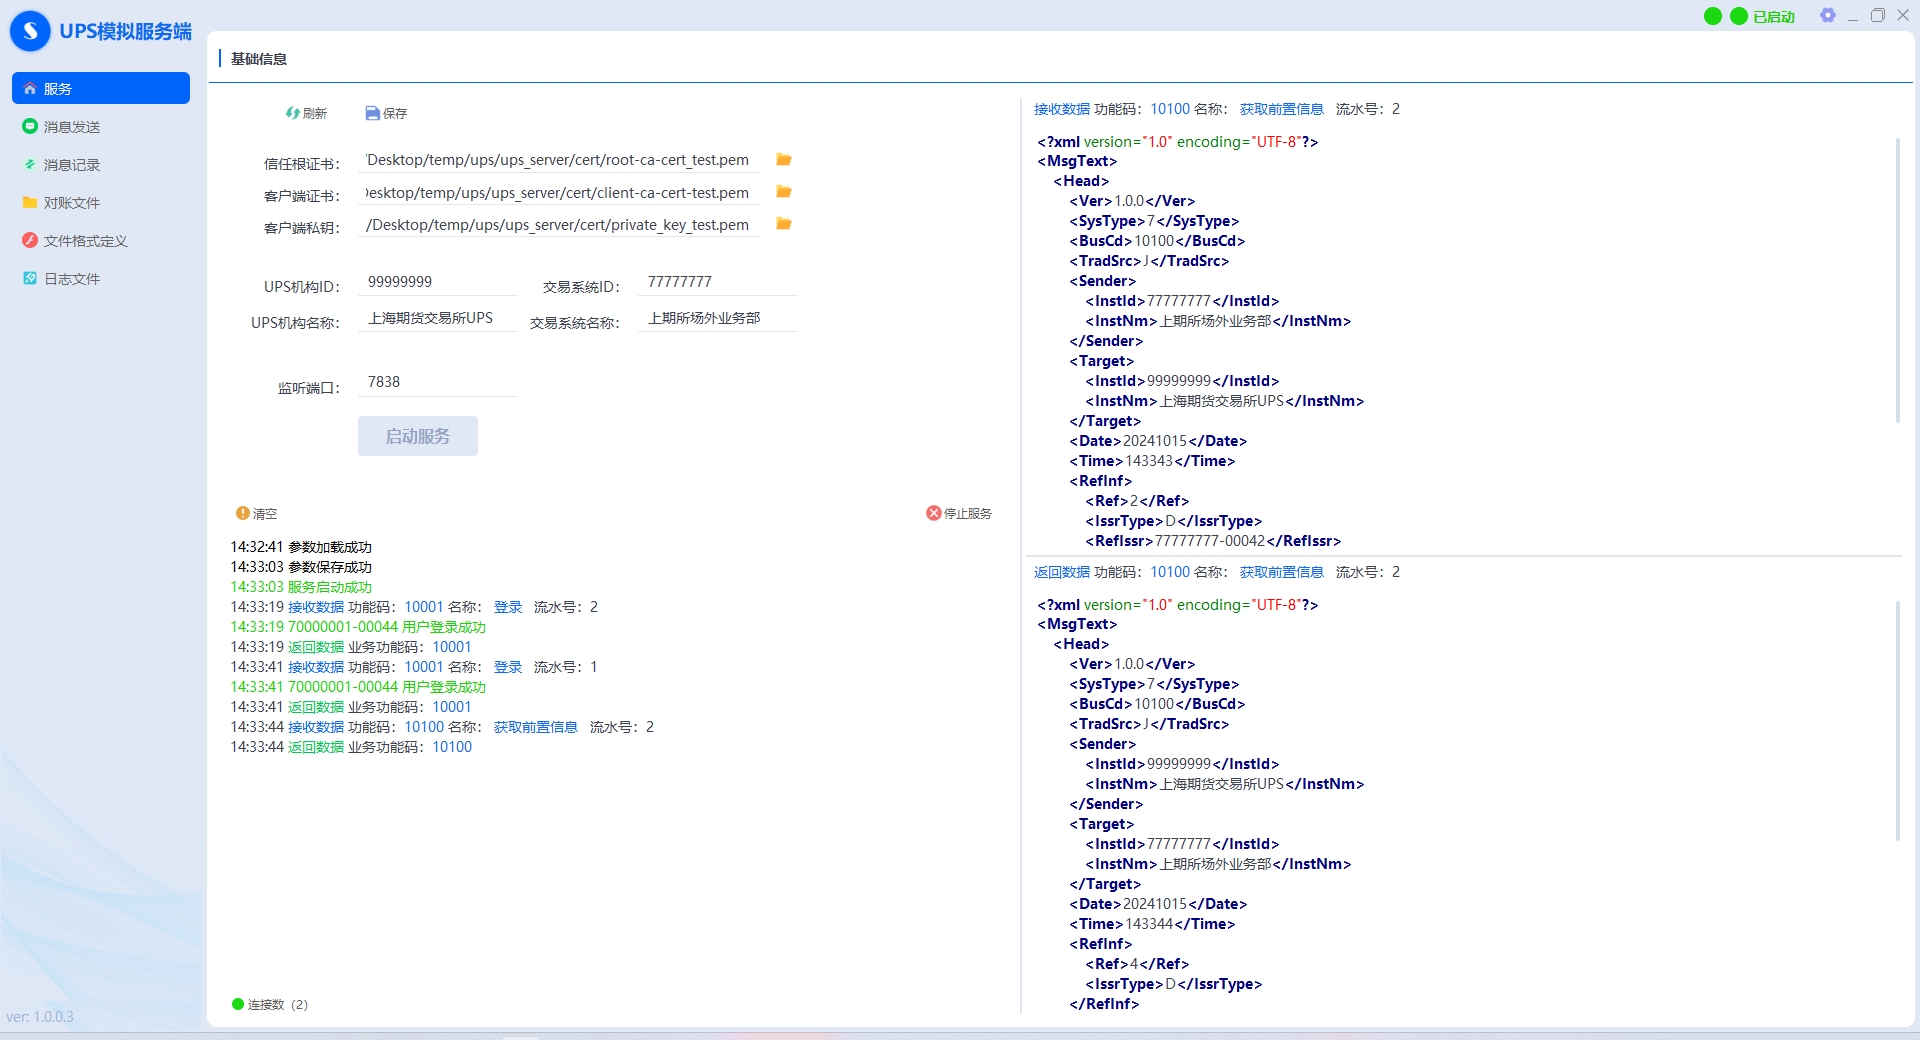Click the UPS机构ID input field
Viewport: 1920px width, 1040px height.
(x=438, y=282)
